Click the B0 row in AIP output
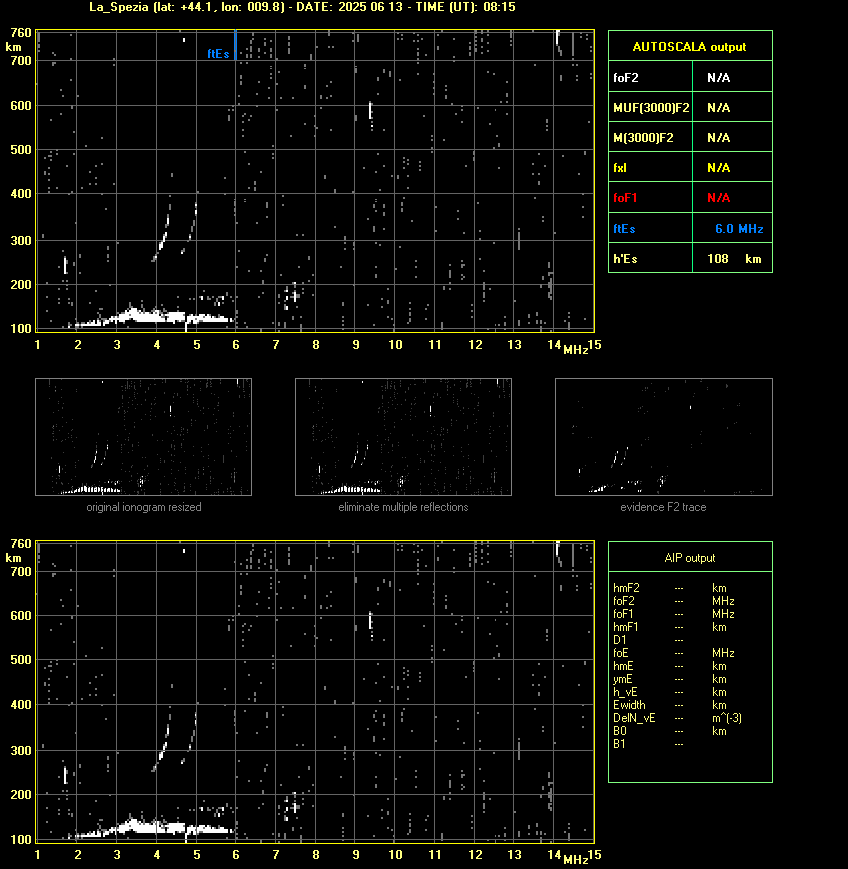The width and height of the screenshot is (848, 869). [x=670, y=731]
